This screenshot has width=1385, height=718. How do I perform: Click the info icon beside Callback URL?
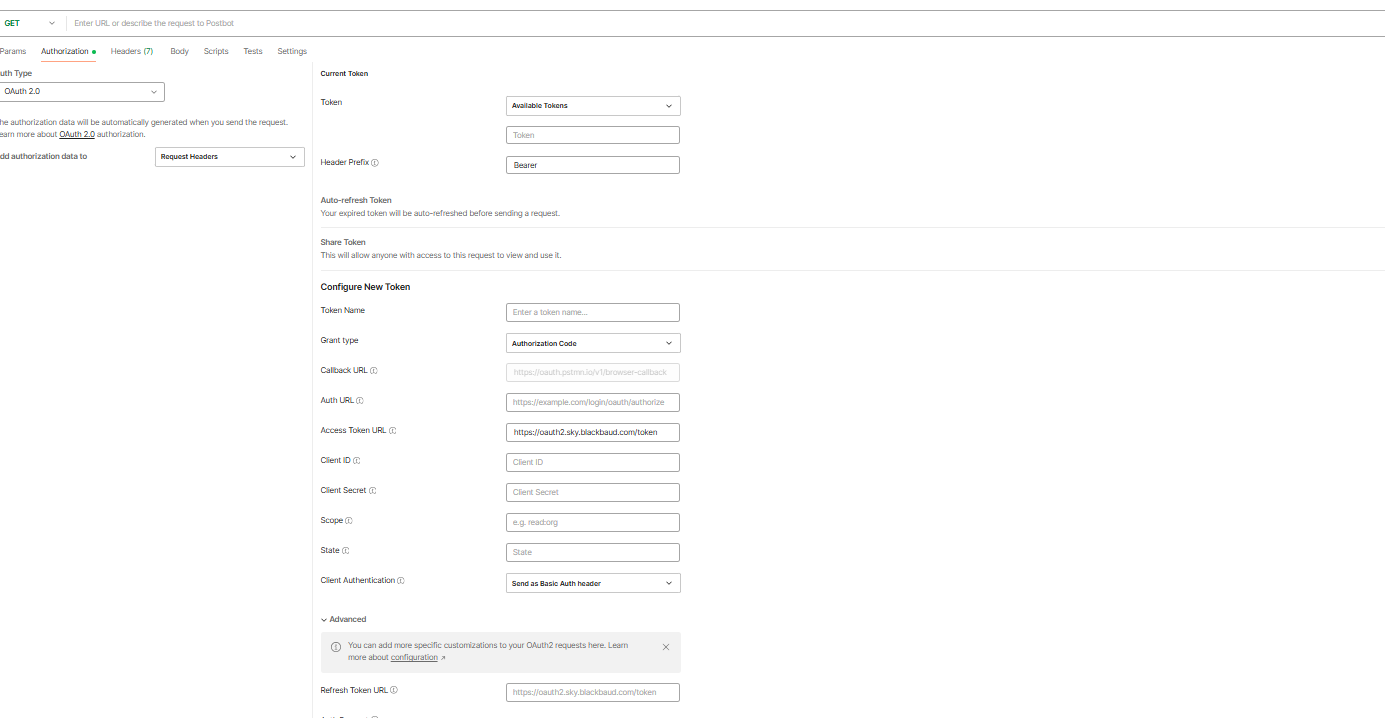tap(374, 371)
